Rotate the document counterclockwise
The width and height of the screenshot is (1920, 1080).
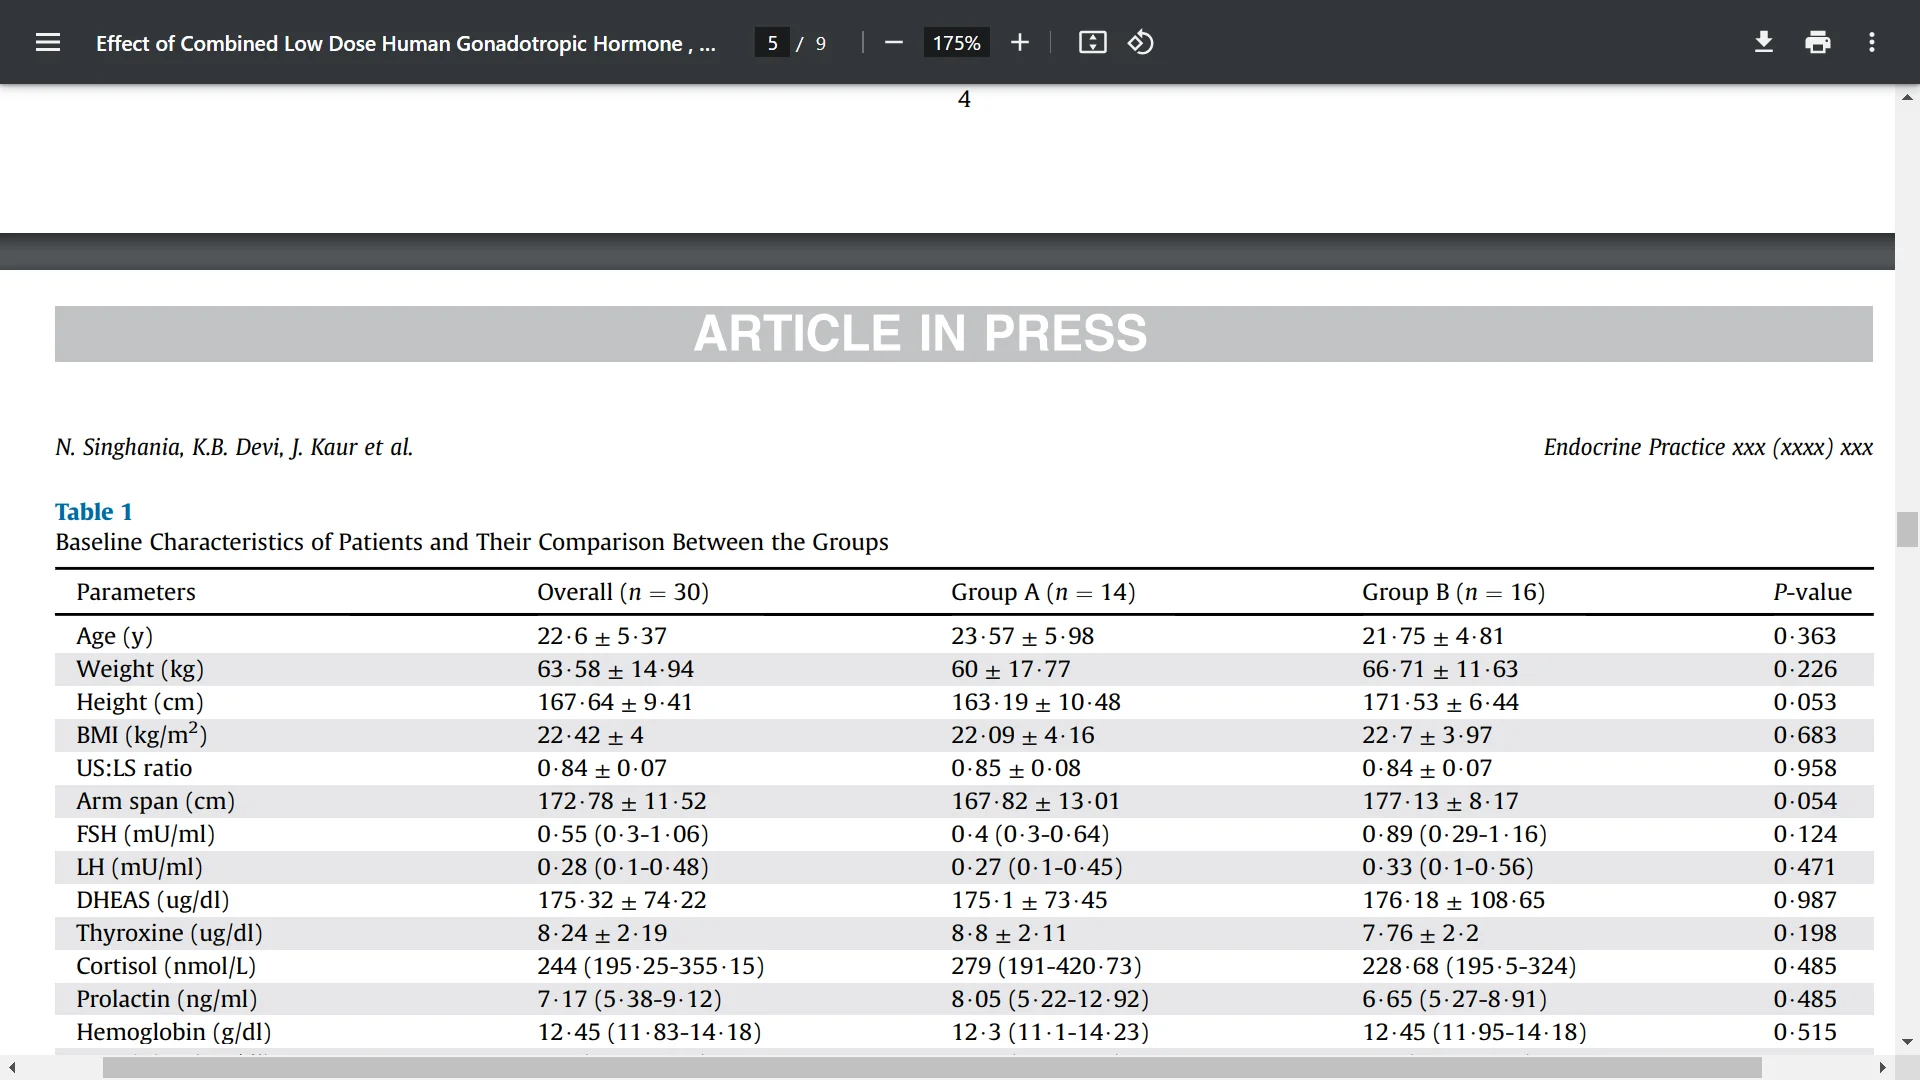[x=1141, y=43]
